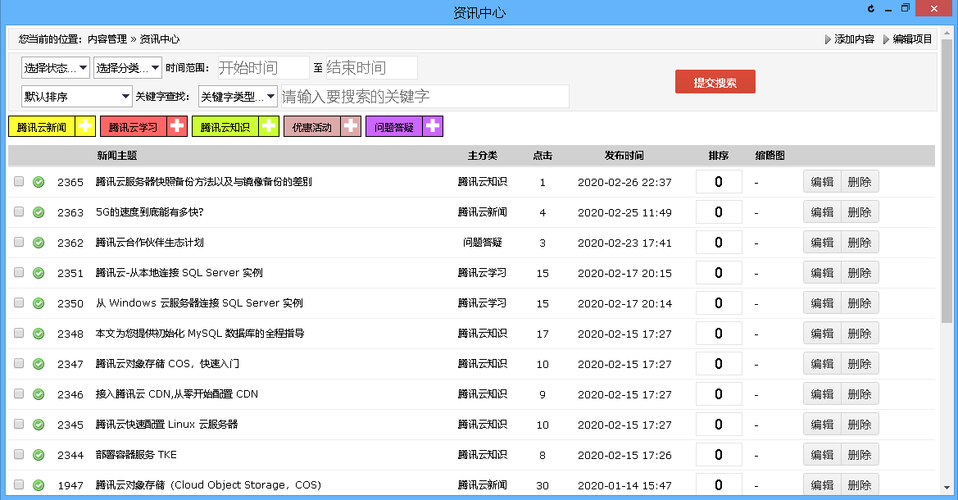Tick checkbox for row 2351
This screenshot has width=958, height=500.
point(19,272)
